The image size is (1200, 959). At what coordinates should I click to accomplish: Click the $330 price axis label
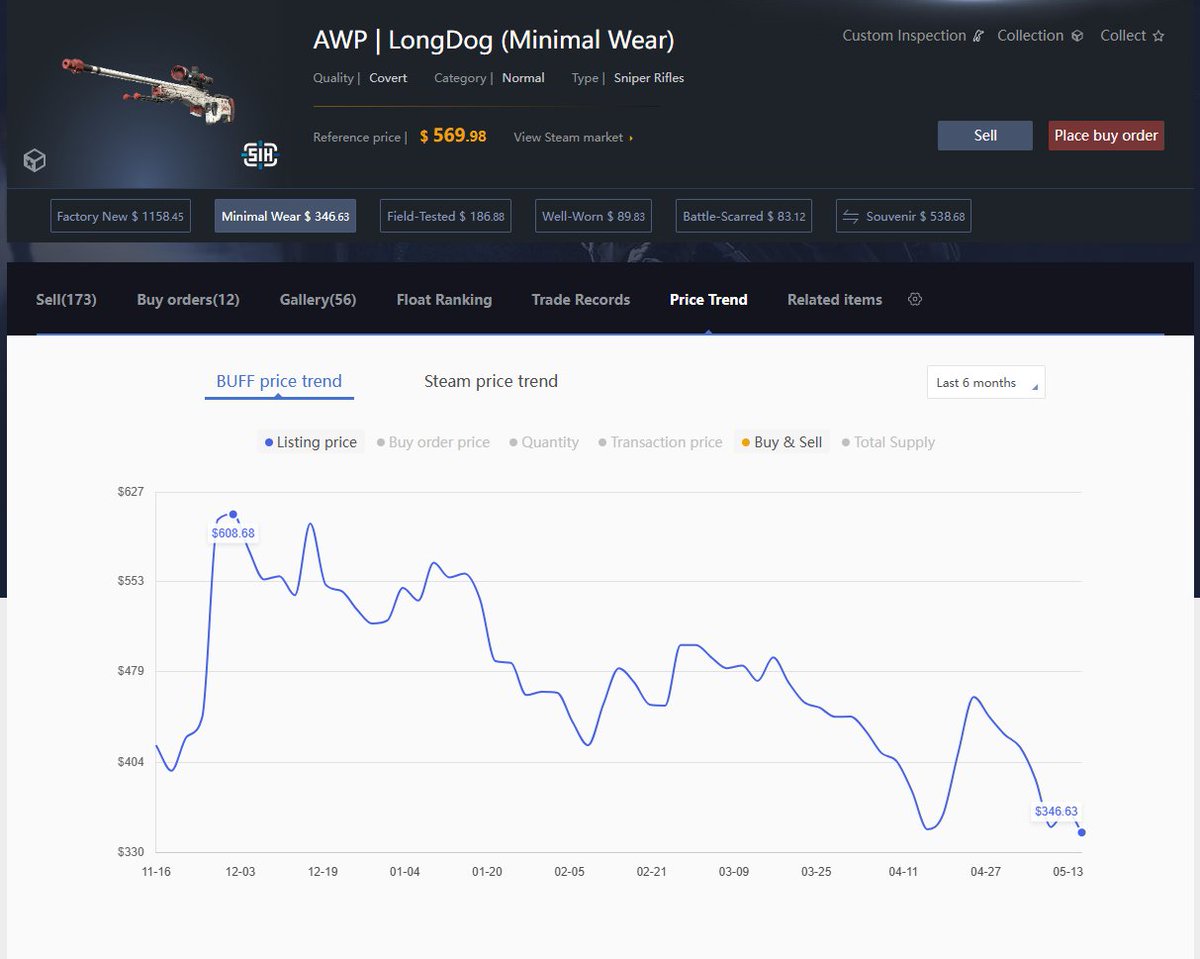pyautogui.click(x=132, y=852)
